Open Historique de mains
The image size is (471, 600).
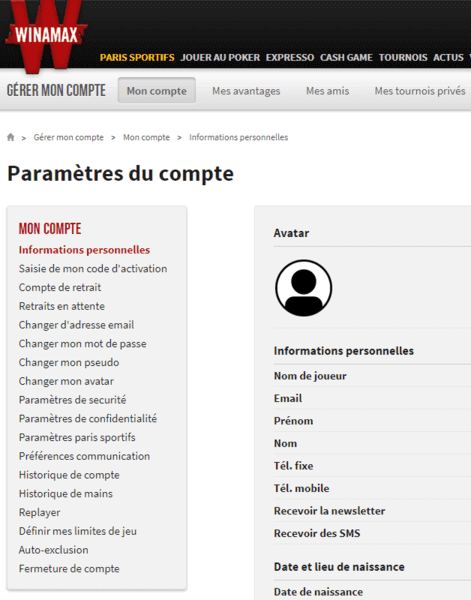(66, 494)
